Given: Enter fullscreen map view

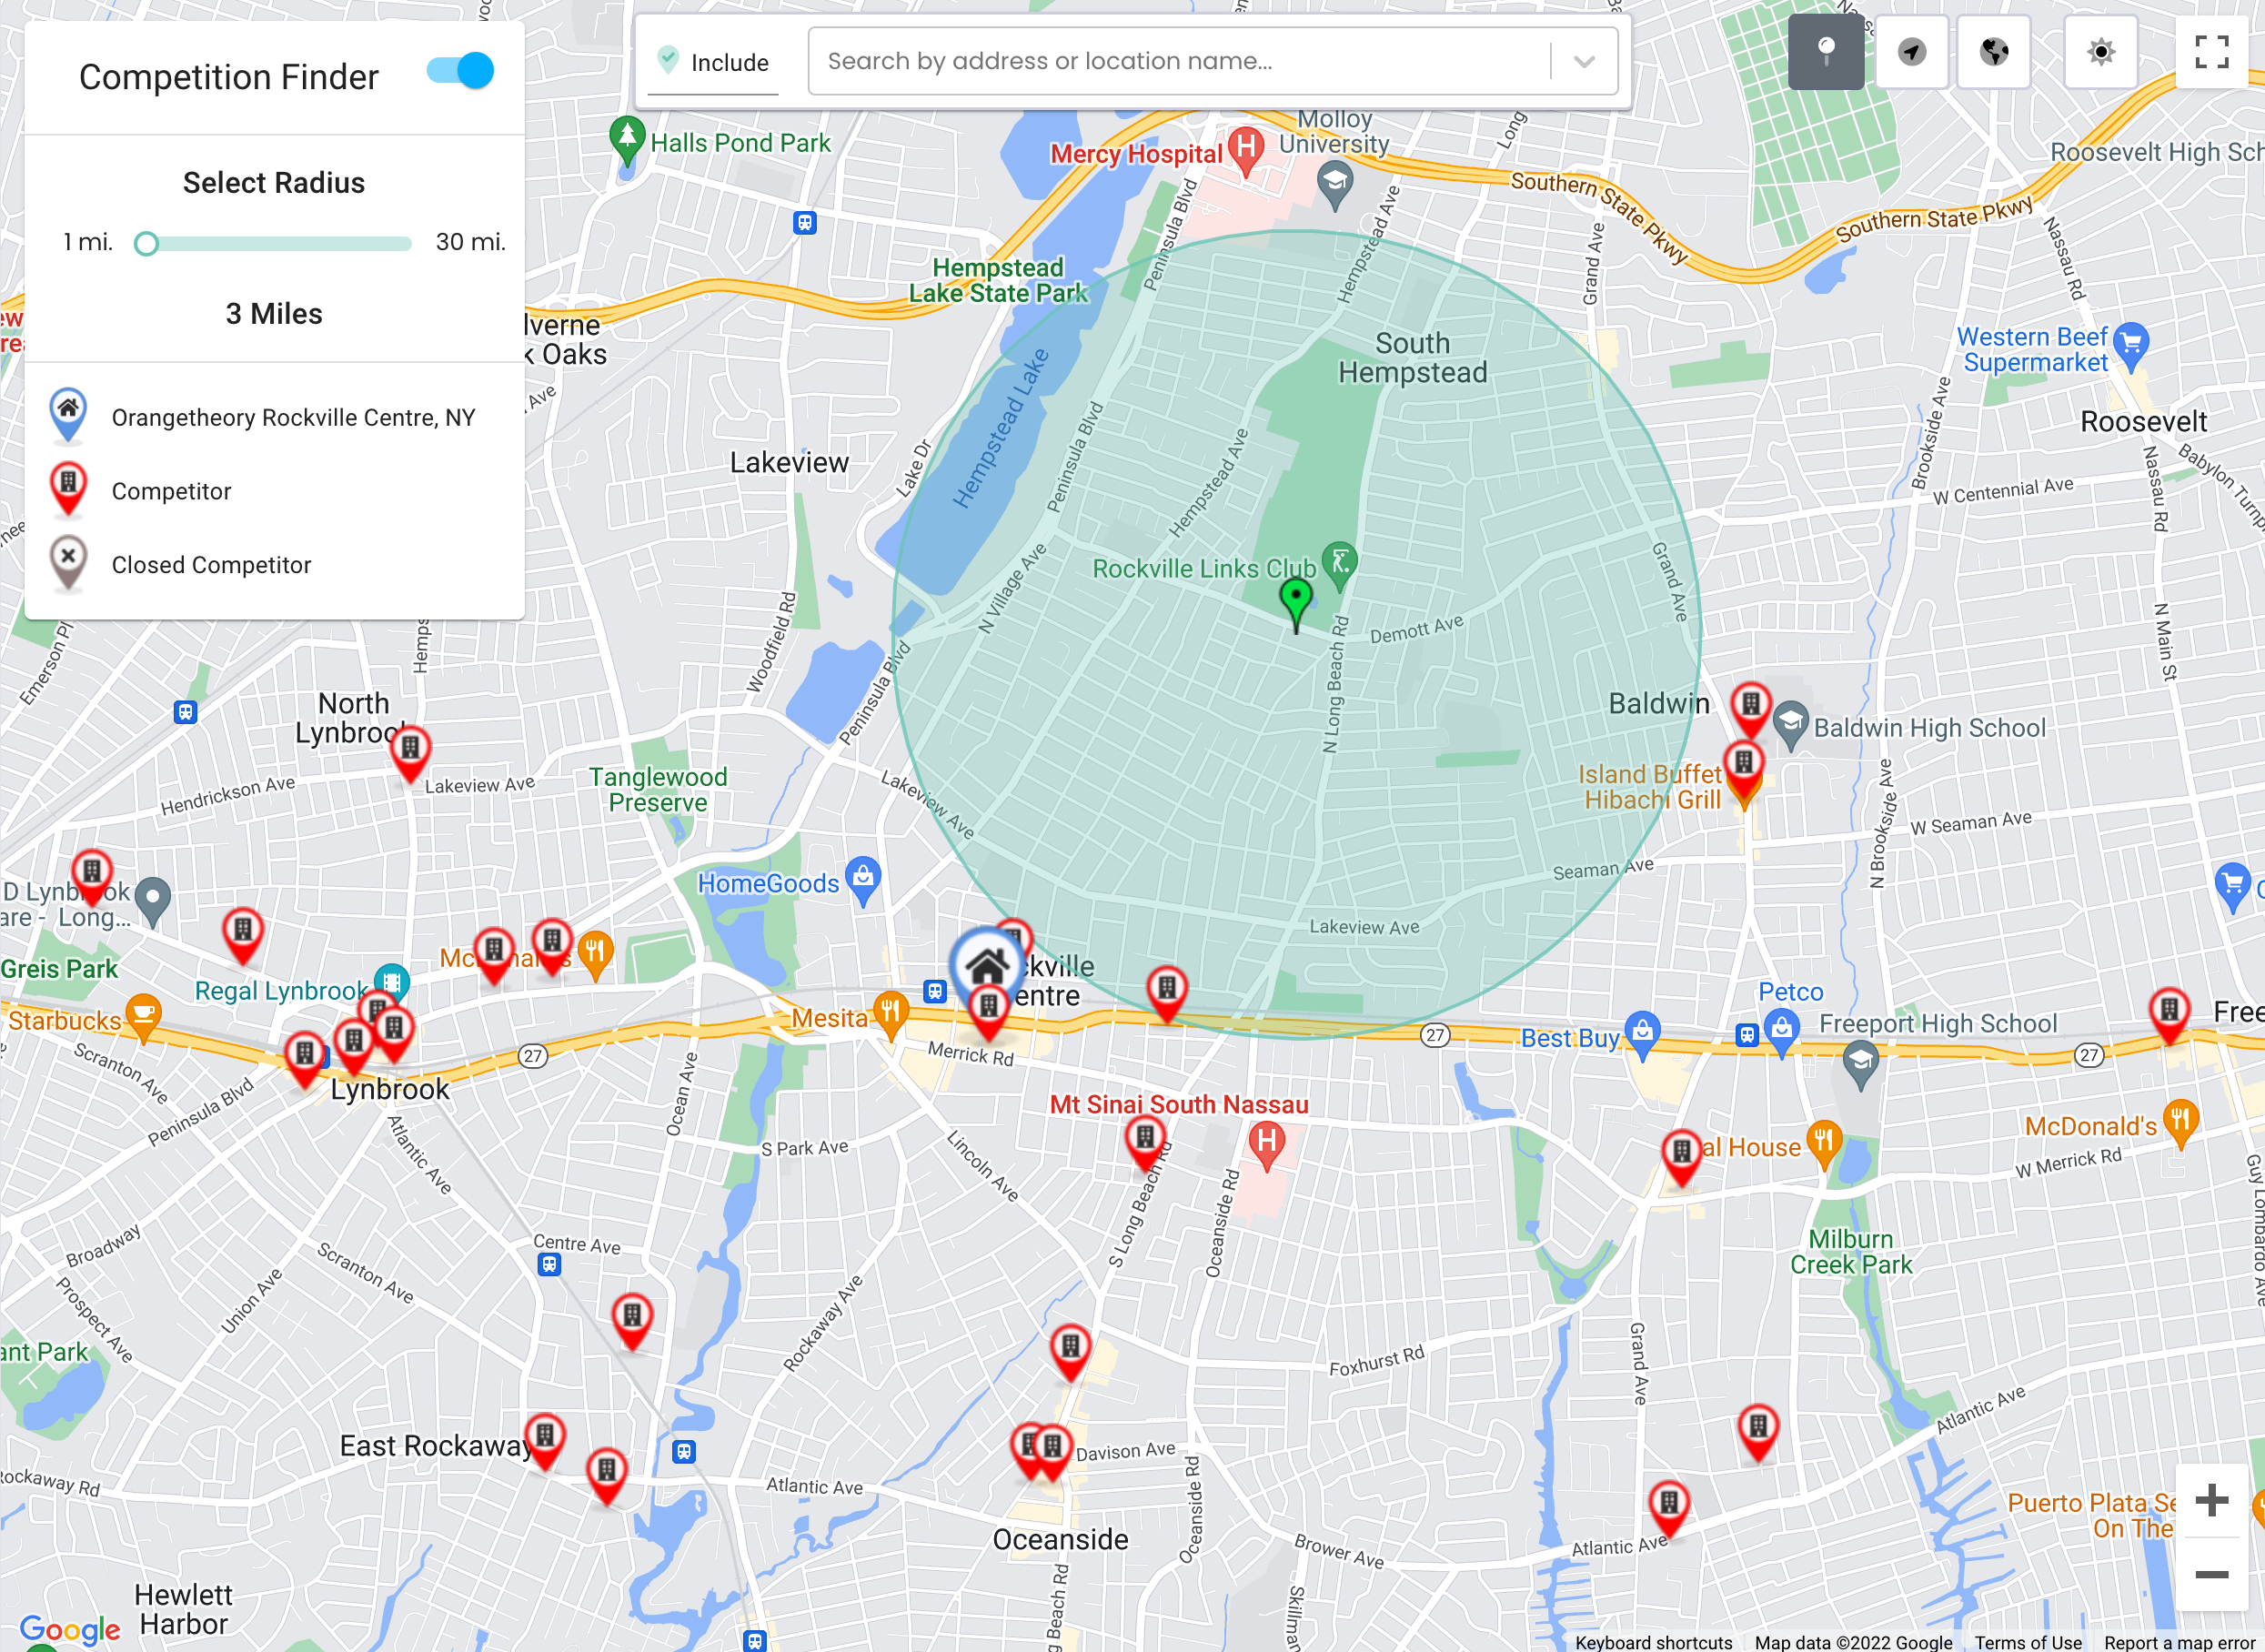Looking at the screenshot, I should [x=2211, y=52].
